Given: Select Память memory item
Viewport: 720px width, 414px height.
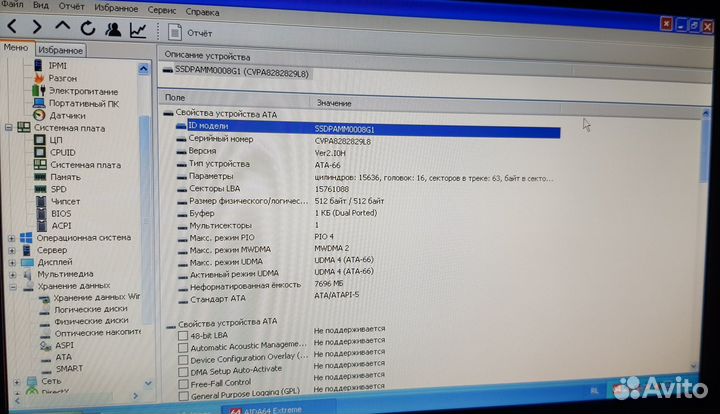Looking at the screenshot, I should click(65, 177).
